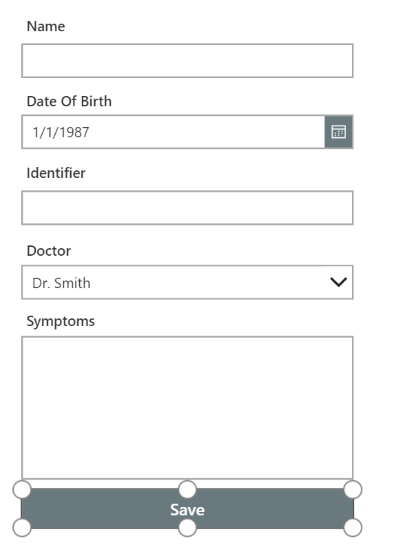
Task: Click the Save button
Action: pyautogui.click(x=187, y=509)
